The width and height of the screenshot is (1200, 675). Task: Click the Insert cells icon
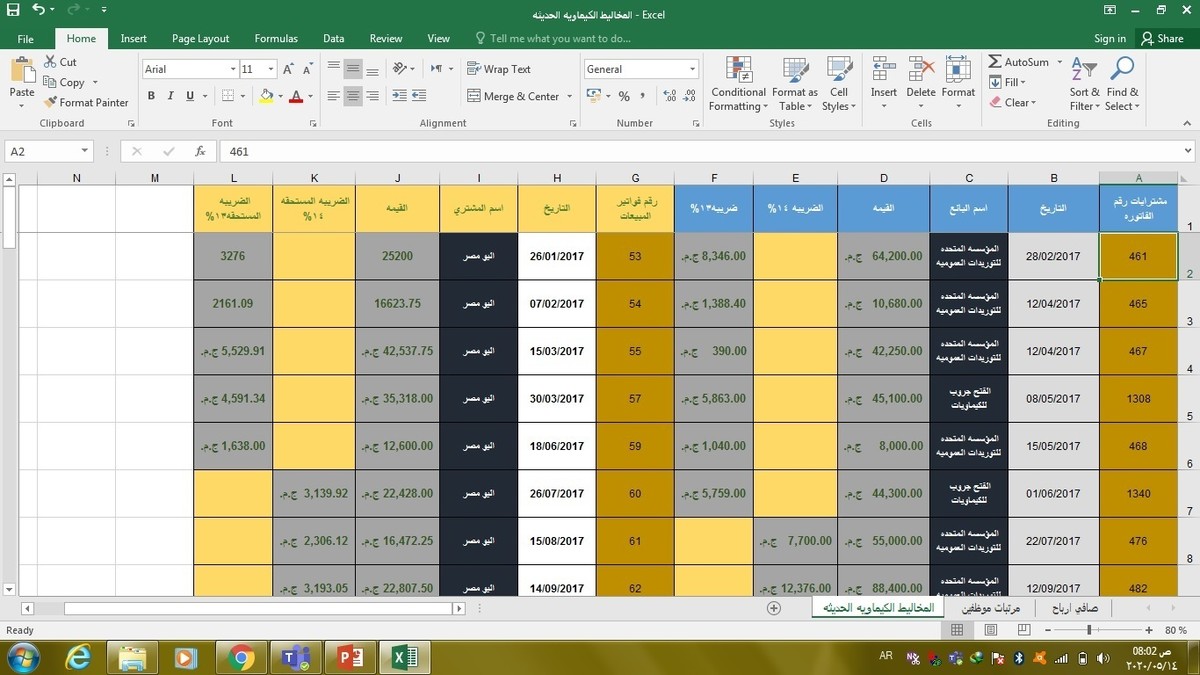[x=883, y=70]
